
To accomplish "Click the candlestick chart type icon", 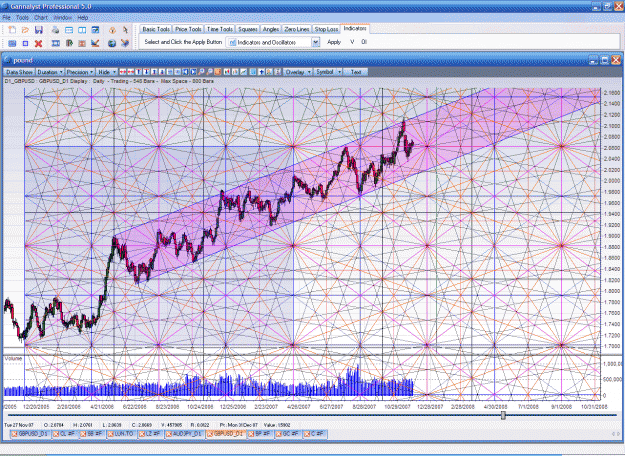I will [x=226, y=72].
